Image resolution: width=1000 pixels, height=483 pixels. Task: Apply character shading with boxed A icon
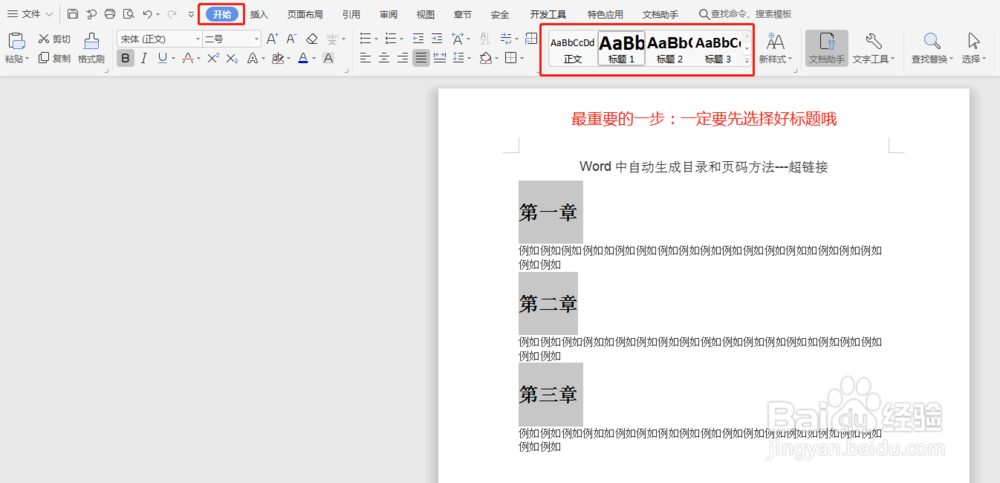328,58
